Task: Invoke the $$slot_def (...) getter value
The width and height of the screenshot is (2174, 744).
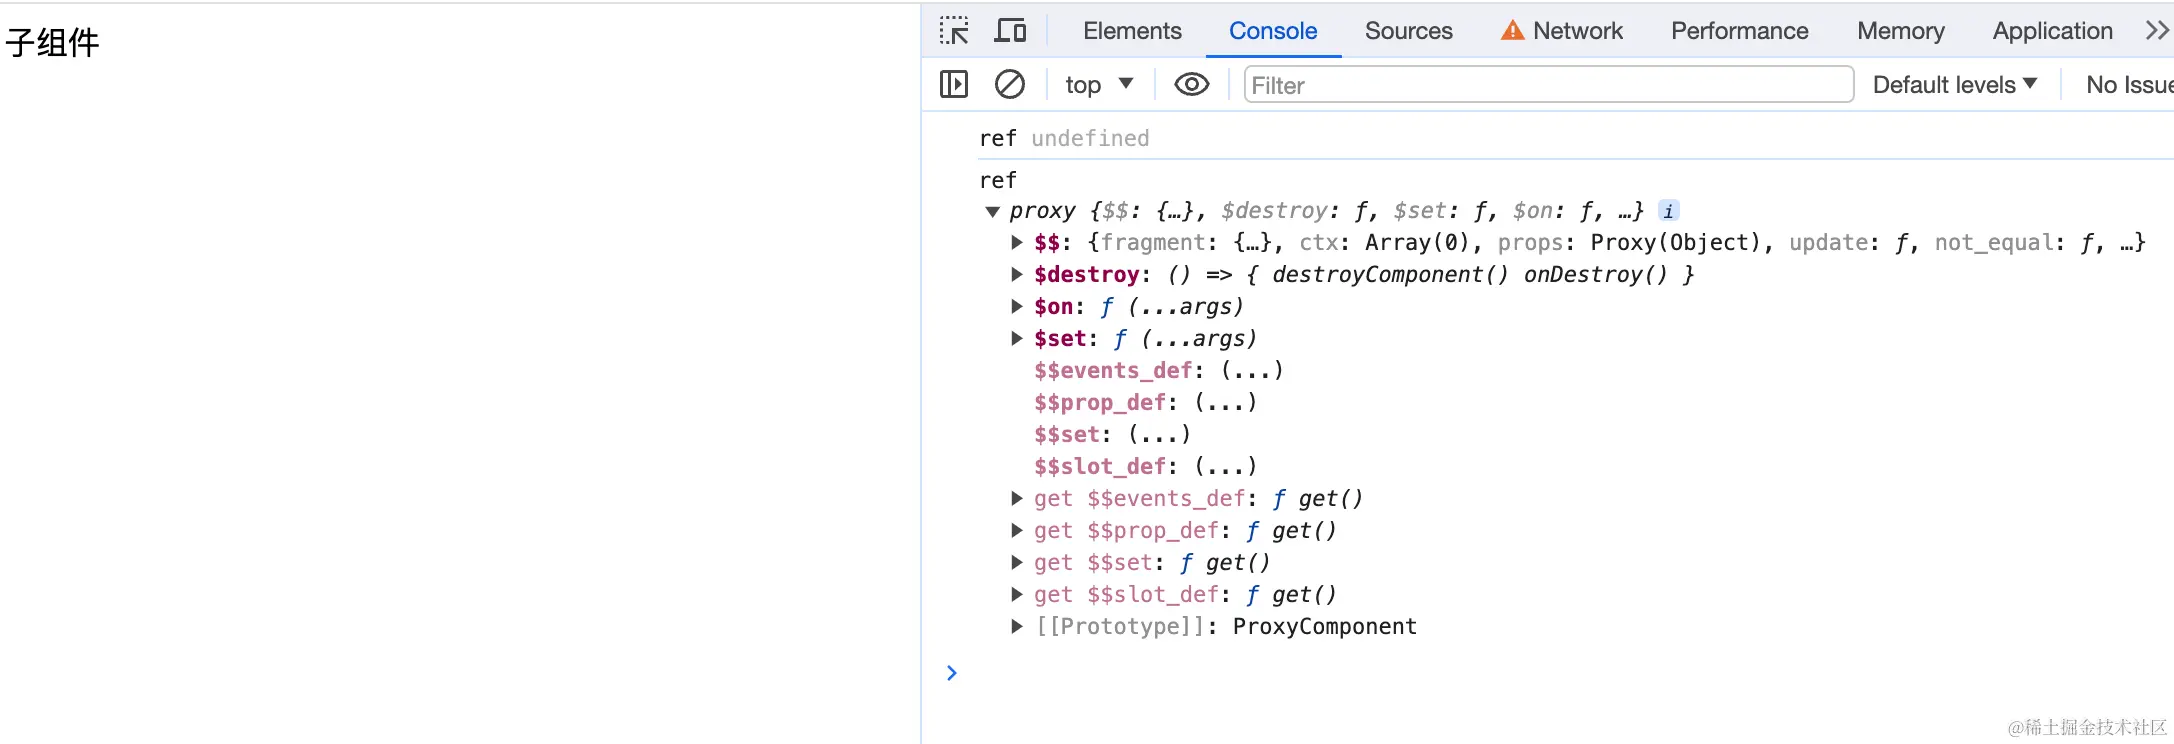Action: coord(1225,467)
